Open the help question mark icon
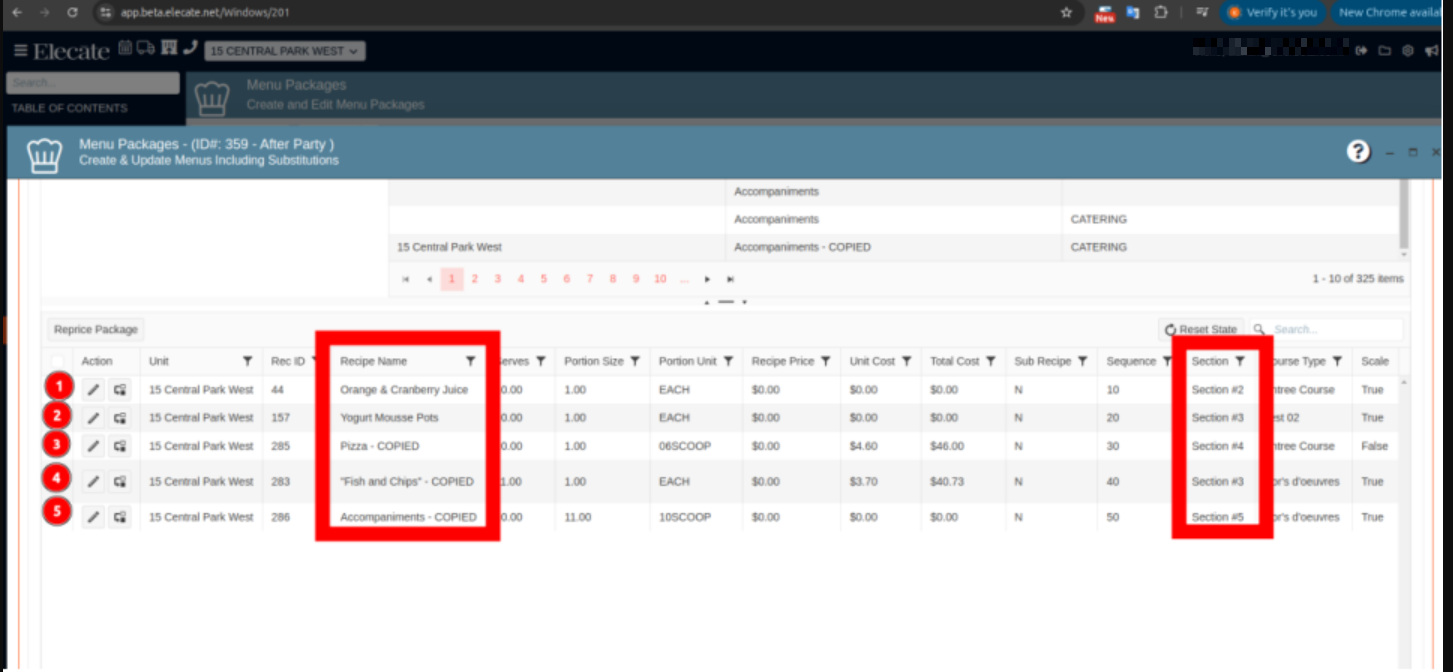The width and height of the screenshot is (1453, 672). point(1357,152)
